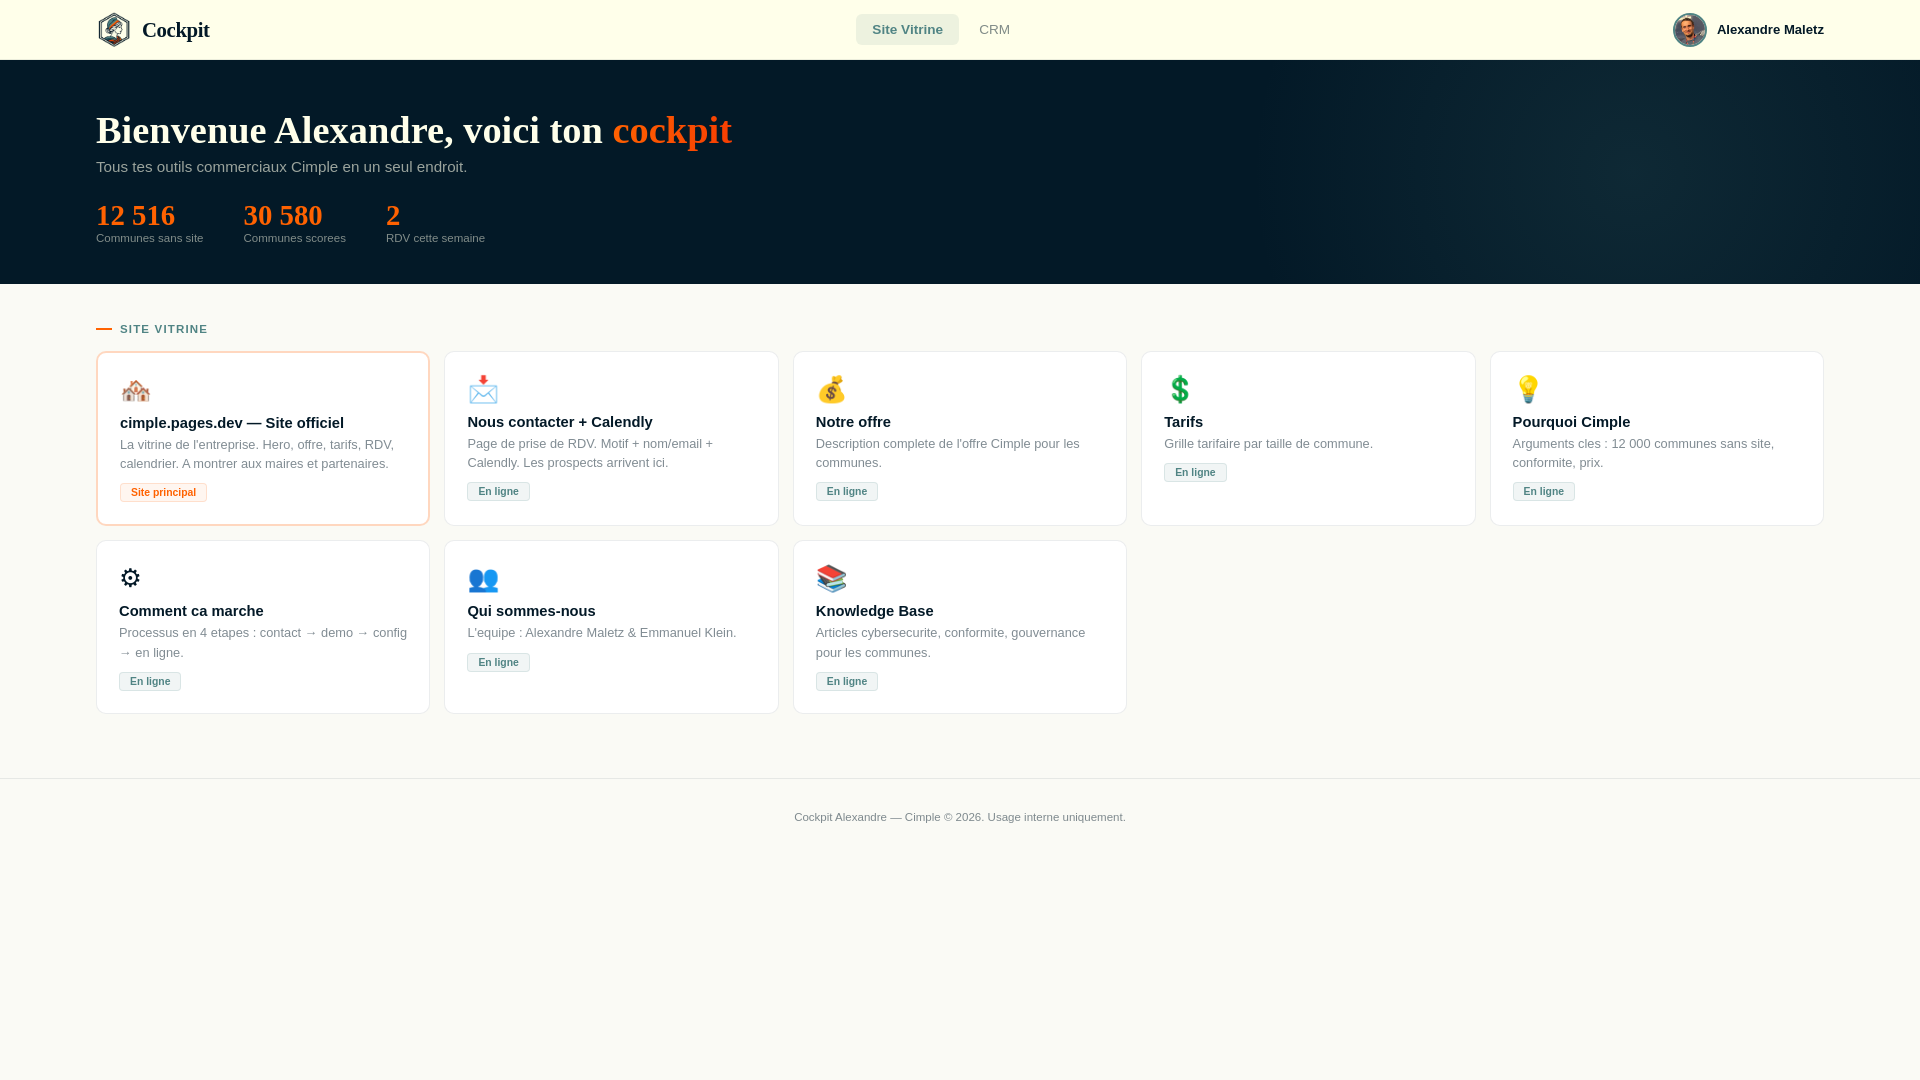This screenshot has height=1080, width=1920.
Task: Open the Tarifs card title
Action: click(1183, 422)
